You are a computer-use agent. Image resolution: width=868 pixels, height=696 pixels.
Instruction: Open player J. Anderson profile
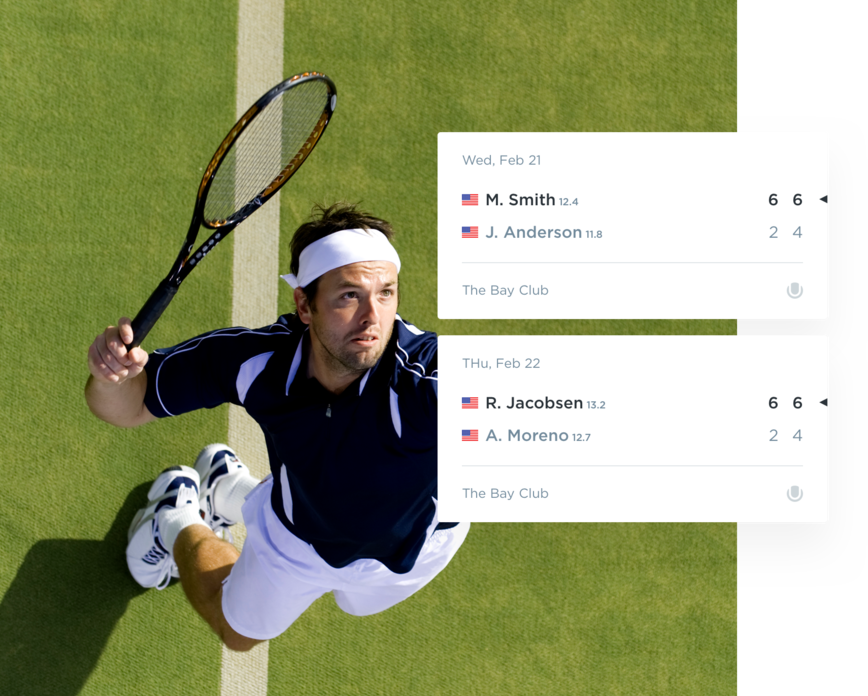(534, 232)
